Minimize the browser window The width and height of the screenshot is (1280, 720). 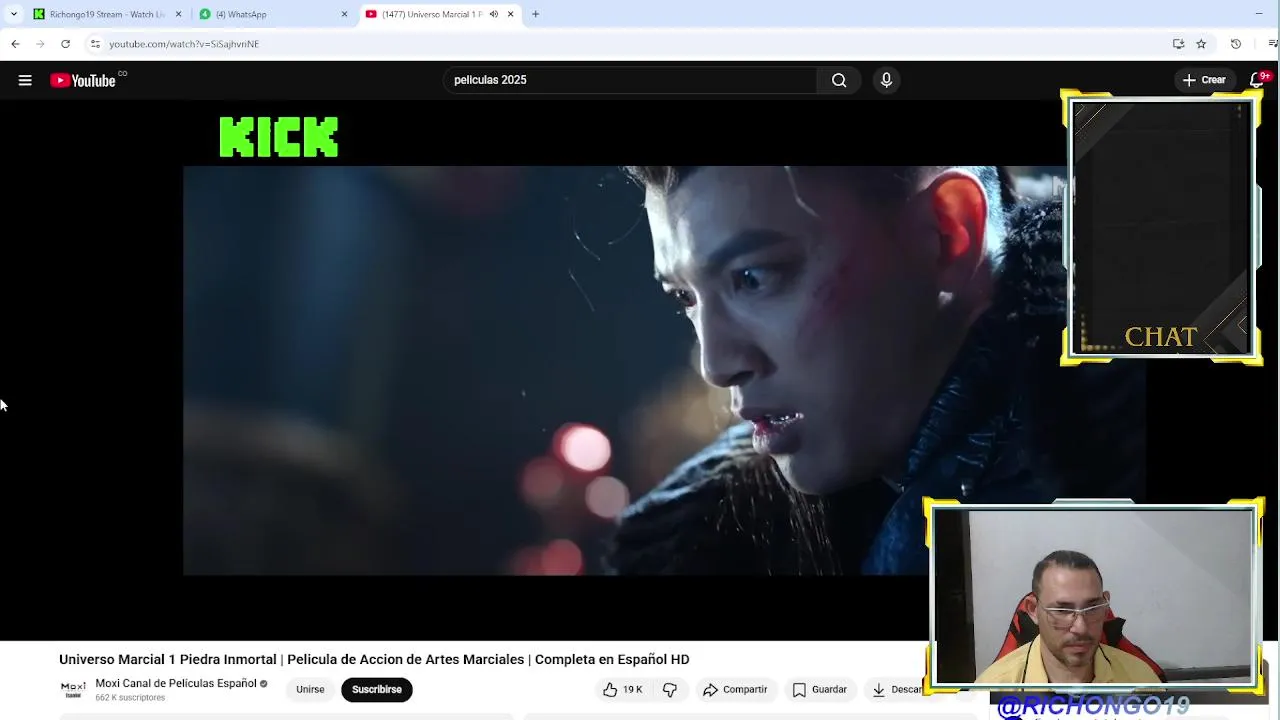1258,14
